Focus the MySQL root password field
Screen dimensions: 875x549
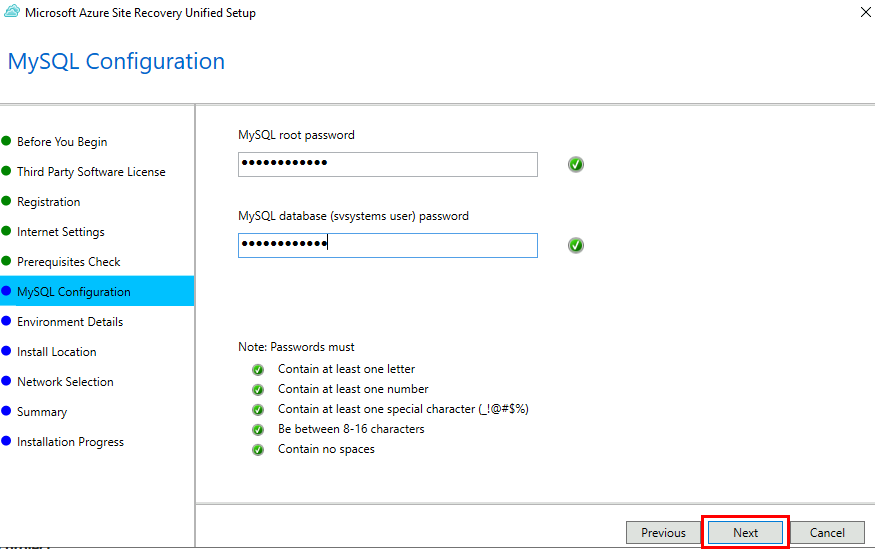point(388,165)
